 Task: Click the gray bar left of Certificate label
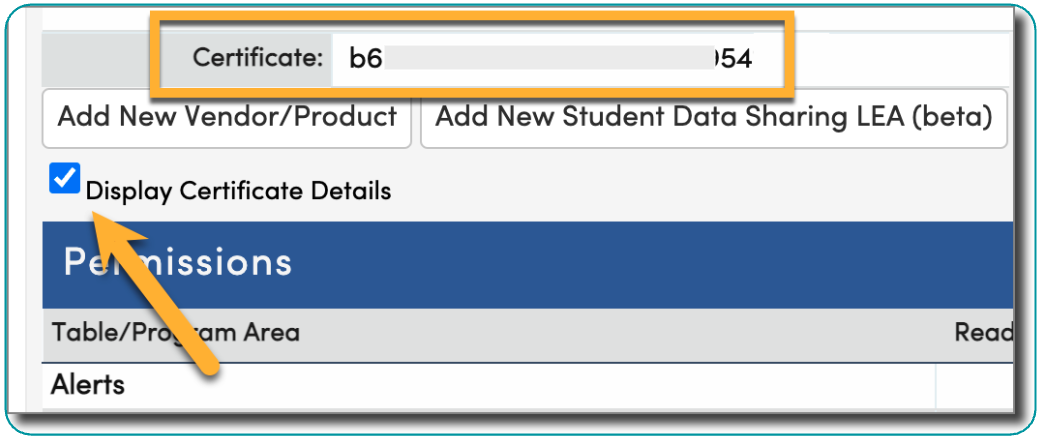pyautogui.click(x=95, y=58)
